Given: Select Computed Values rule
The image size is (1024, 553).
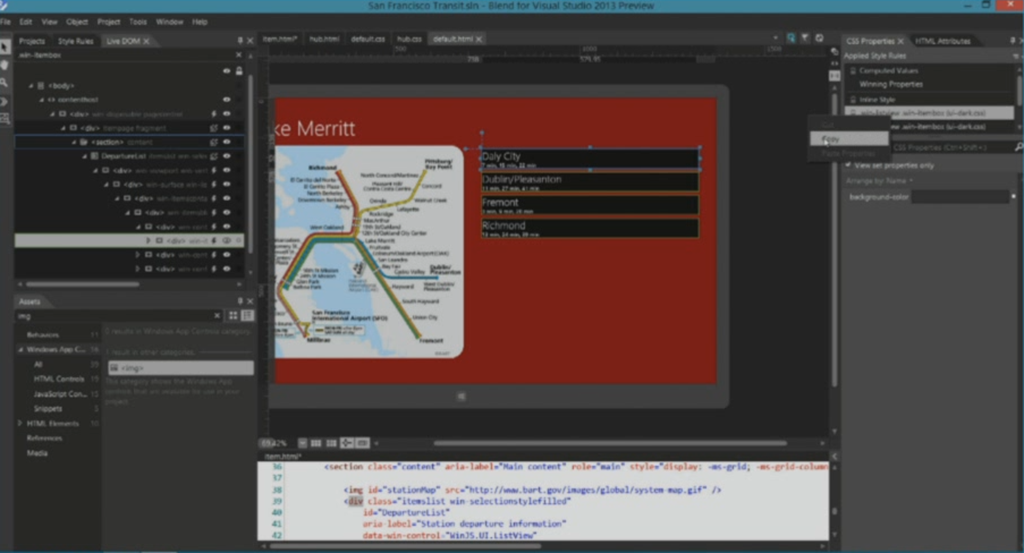Looking at the screenshot, I should (x=888, y=71).
